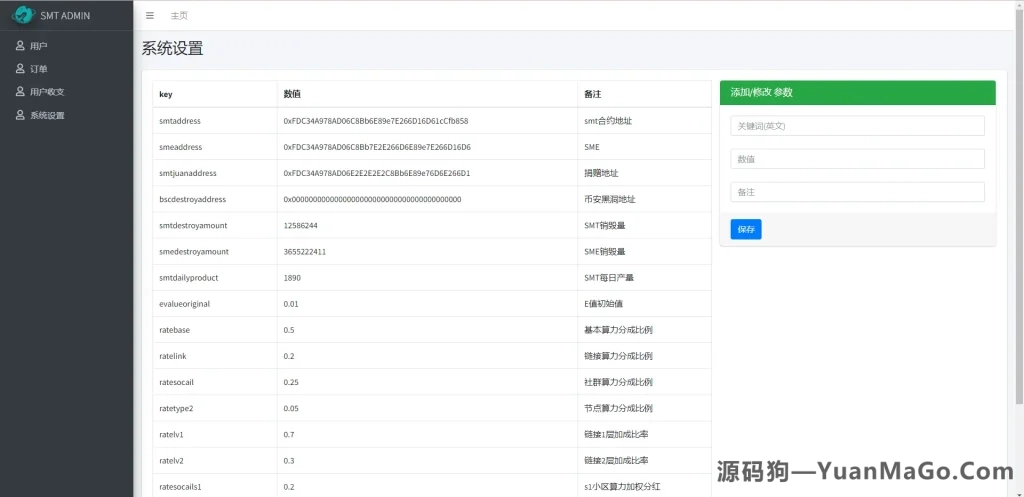Click the value 3655222411
Viewport: 1024px width, 497px height.
pos(304,251)
